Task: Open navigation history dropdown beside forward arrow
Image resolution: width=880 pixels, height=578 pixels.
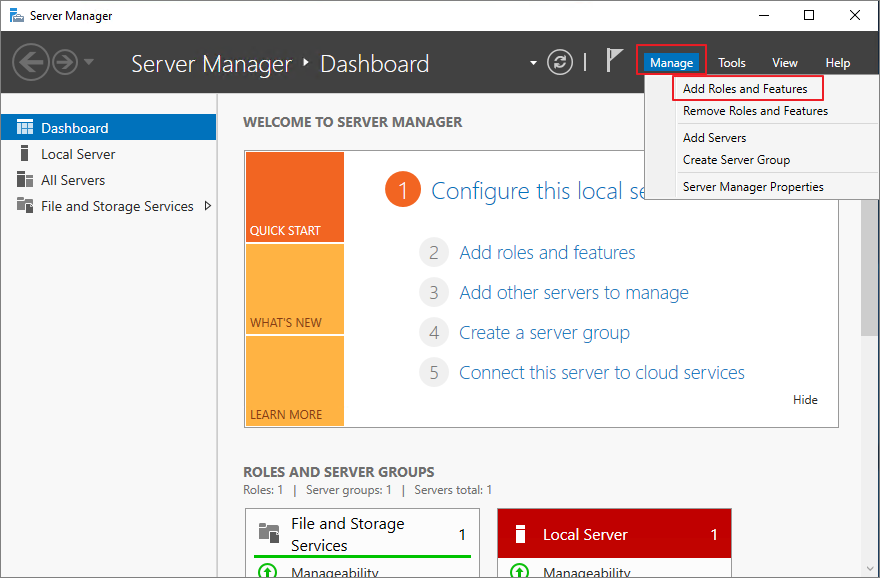Action: (89, 62)
